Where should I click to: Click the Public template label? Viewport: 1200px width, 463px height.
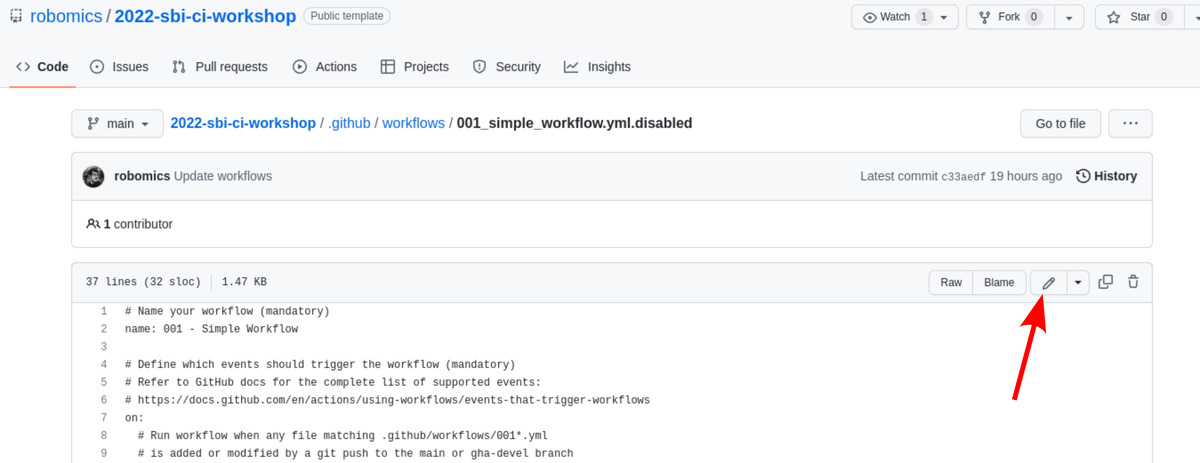347,16
